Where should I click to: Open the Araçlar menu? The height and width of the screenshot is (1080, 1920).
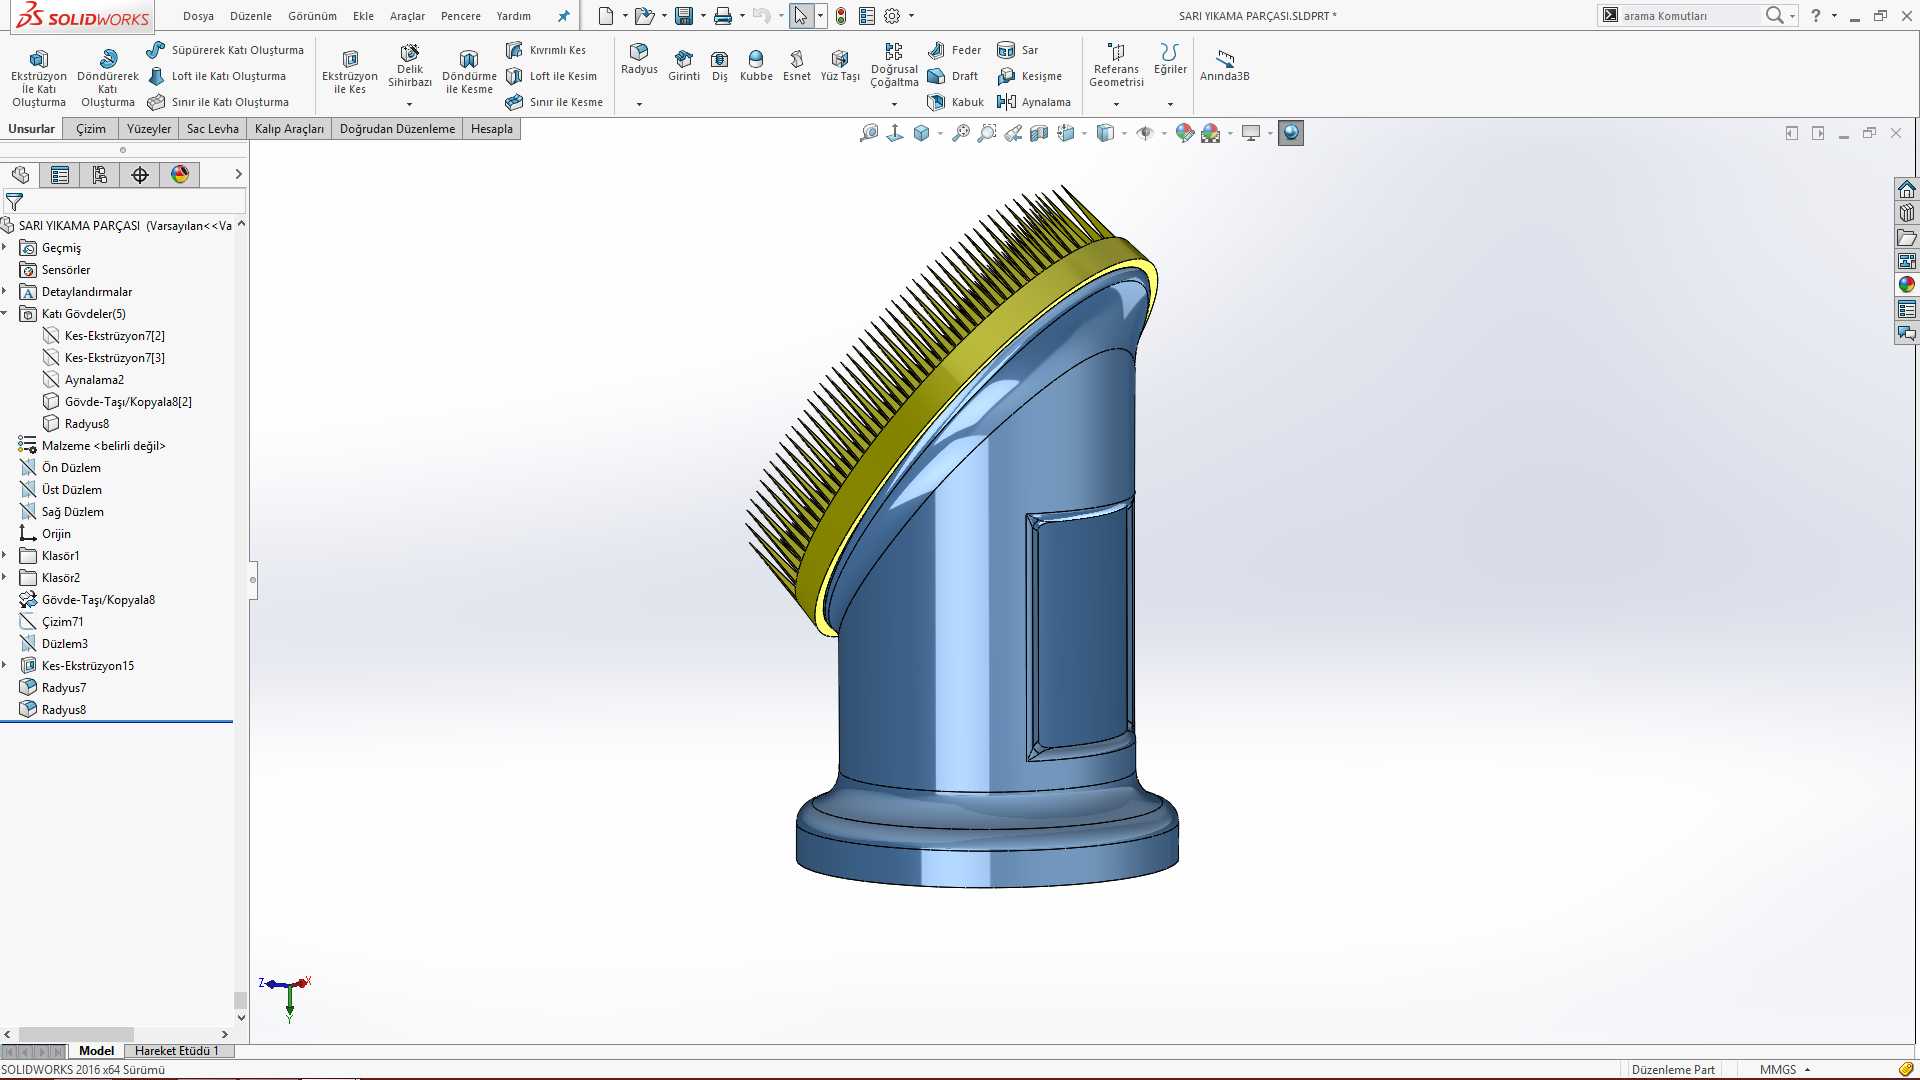click(407, 16)
